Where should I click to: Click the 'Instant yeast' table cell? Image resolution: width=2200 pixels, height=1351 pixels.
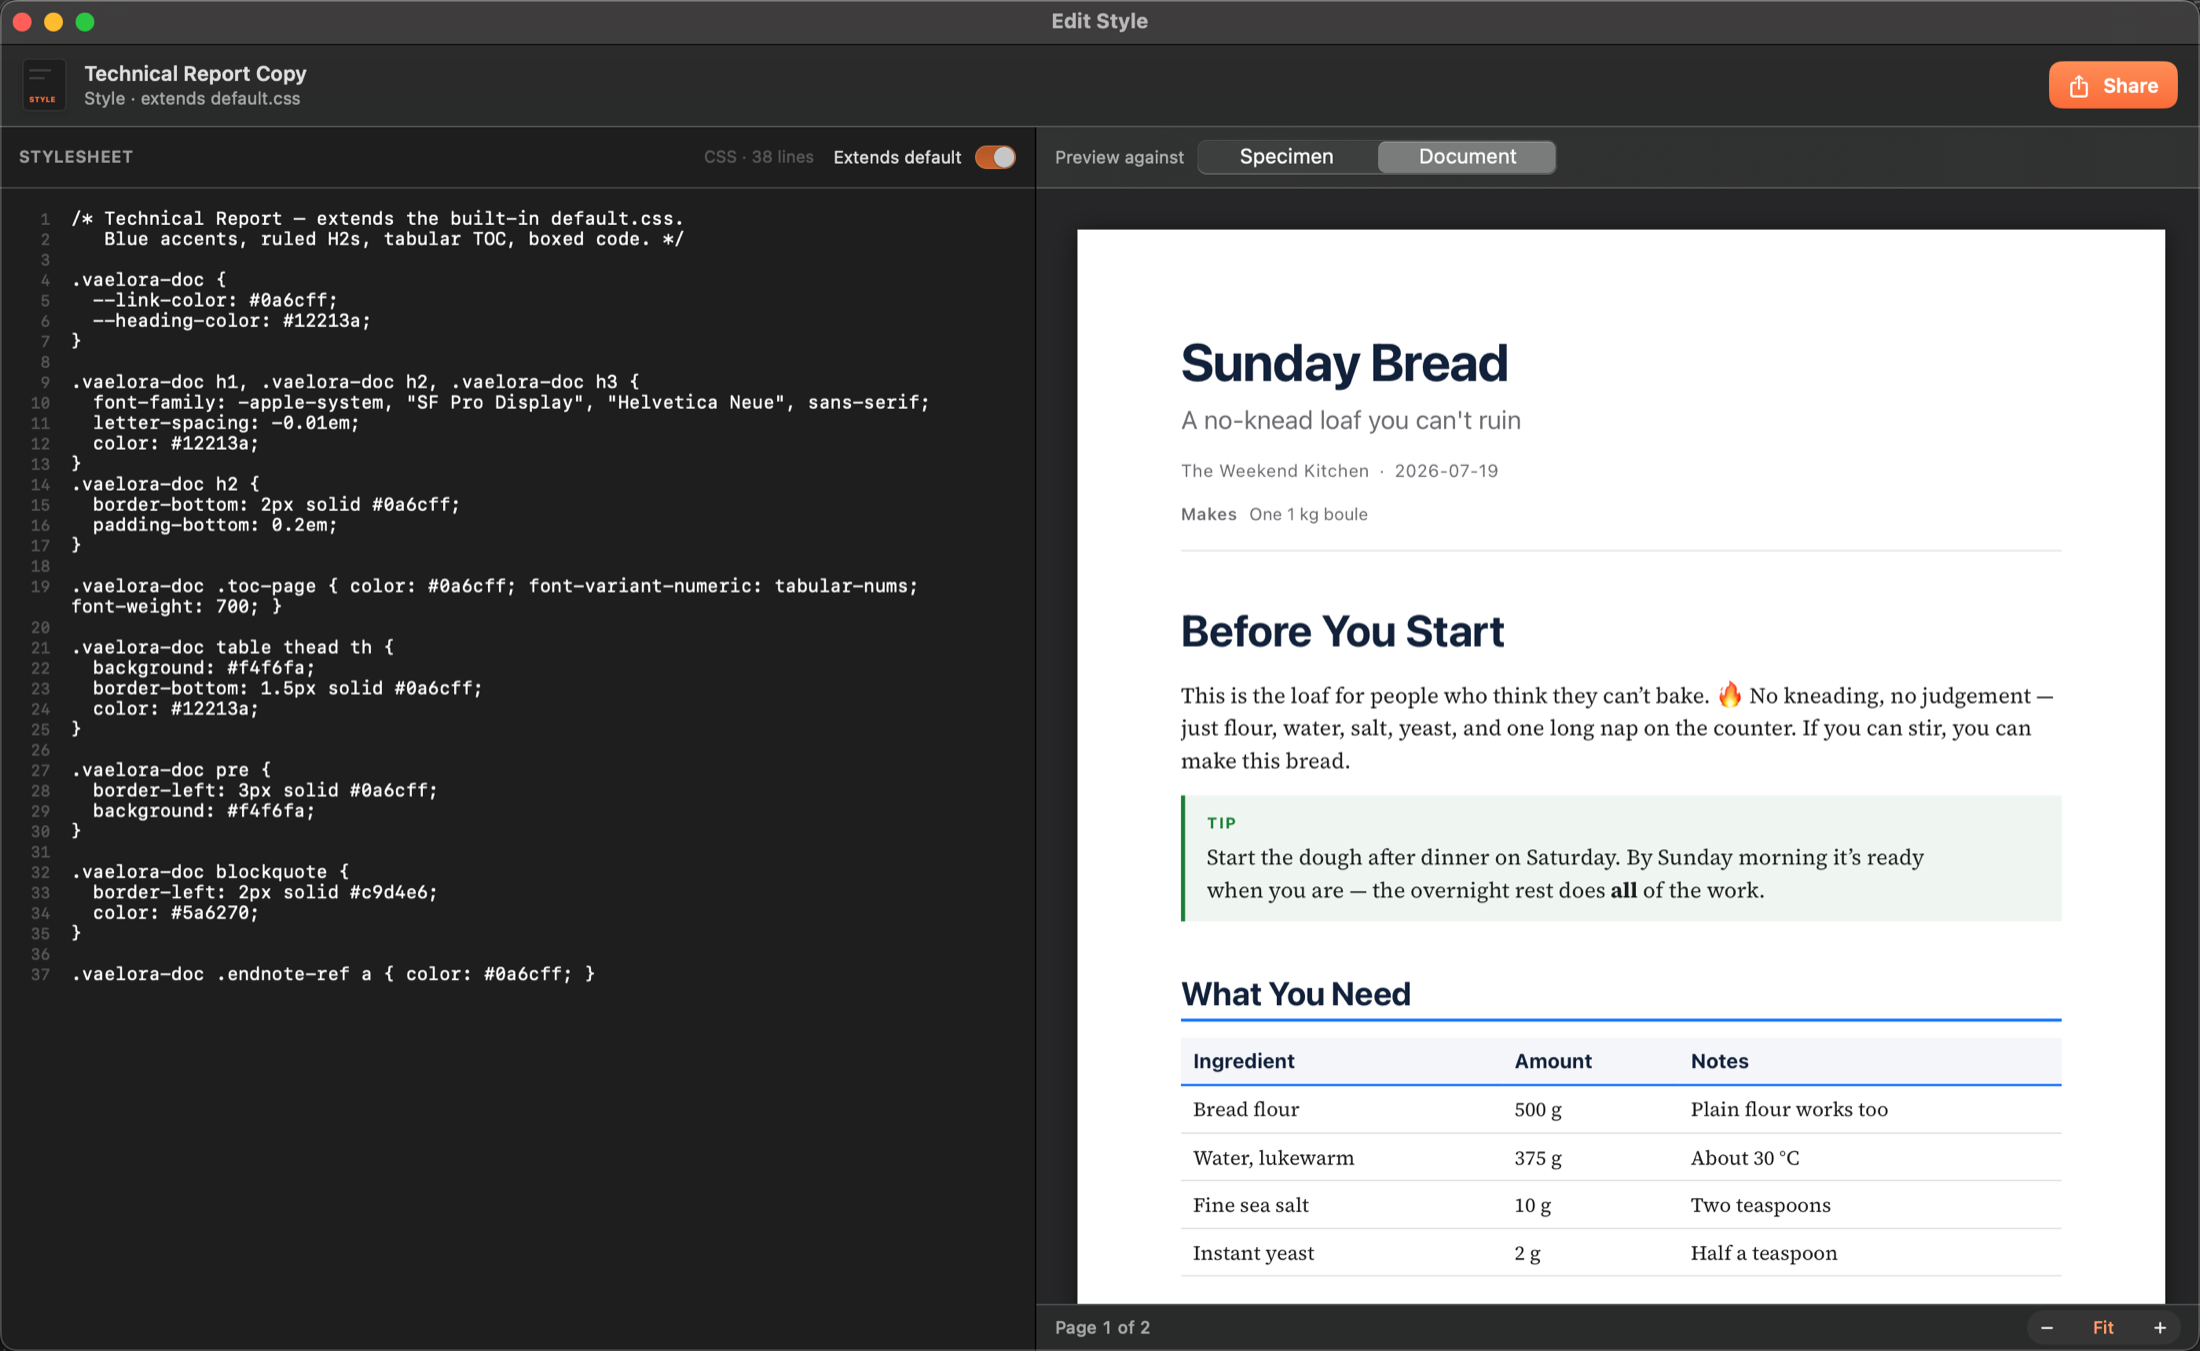(x=1253, y=1253)
